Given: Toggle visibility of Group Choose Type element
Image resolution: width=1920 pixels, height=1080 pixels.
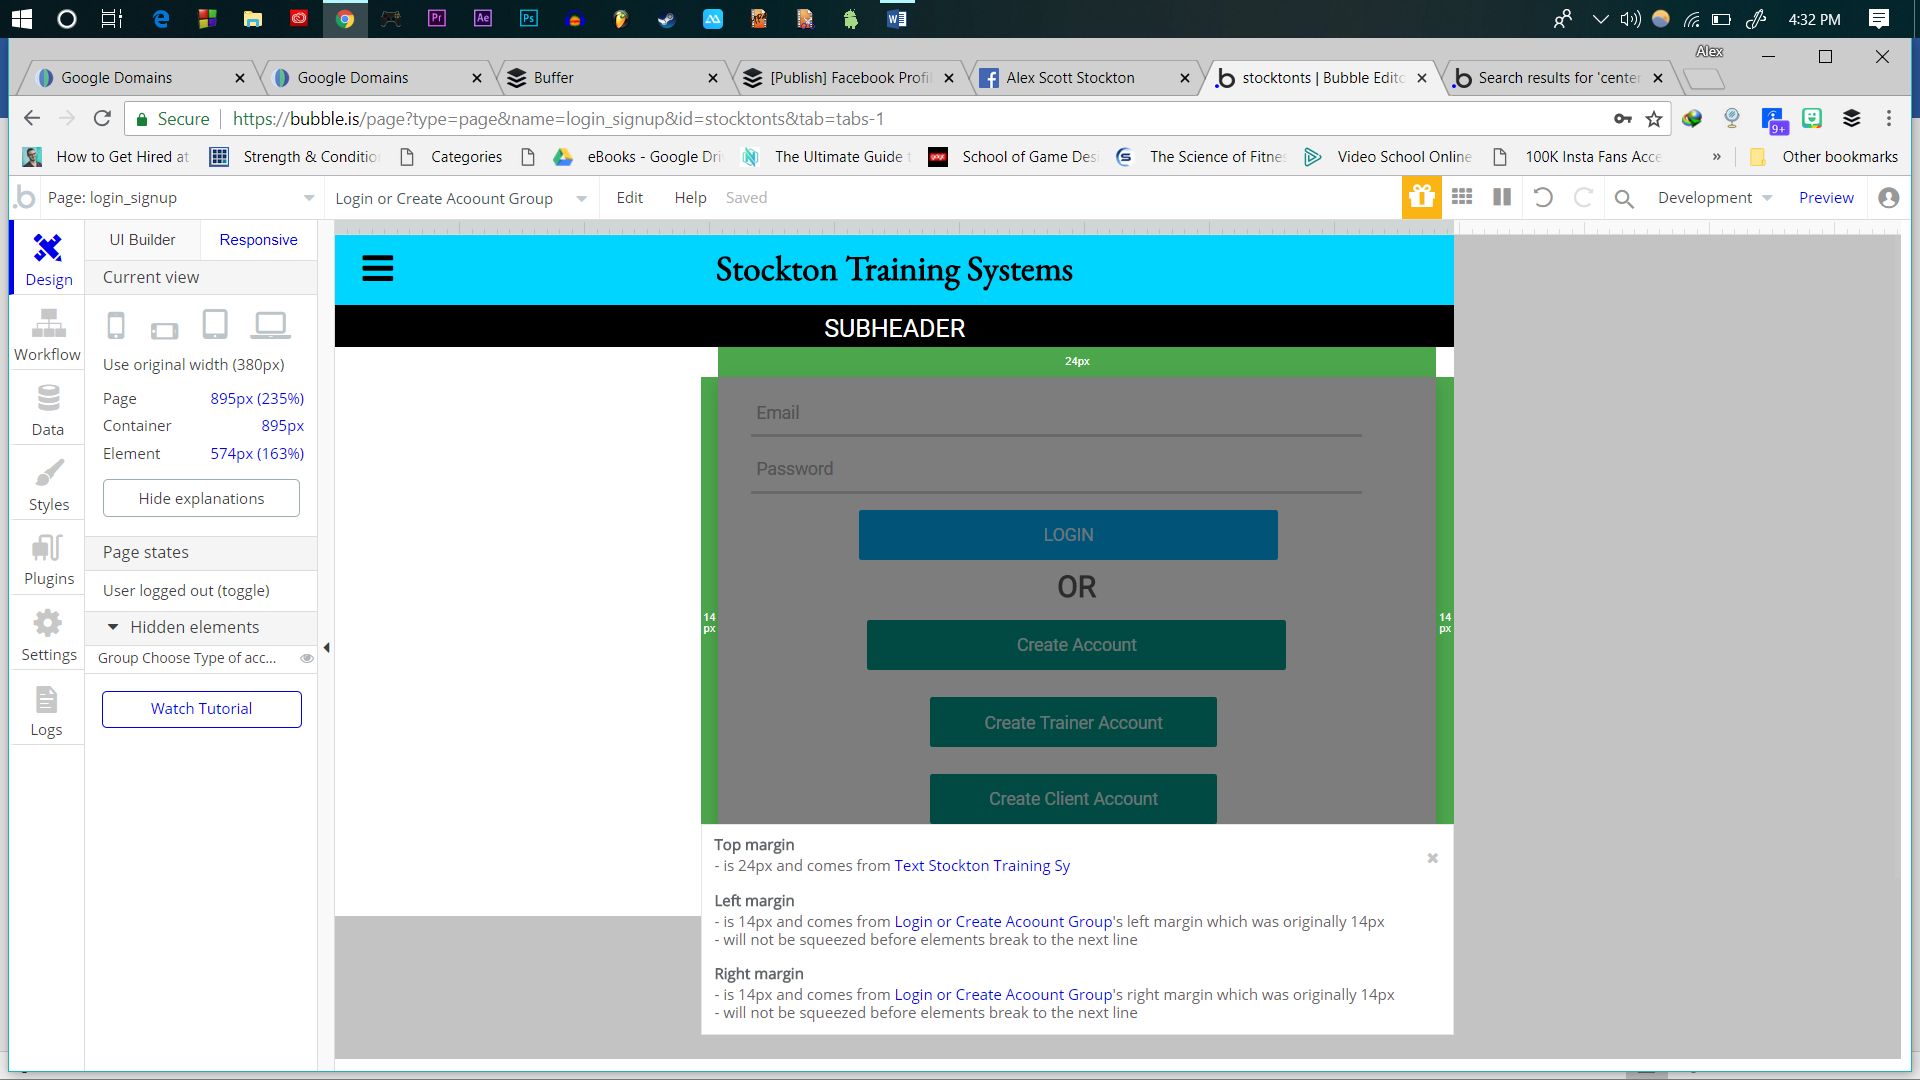Looking at the screenshot, I should [x=307, y=658].
